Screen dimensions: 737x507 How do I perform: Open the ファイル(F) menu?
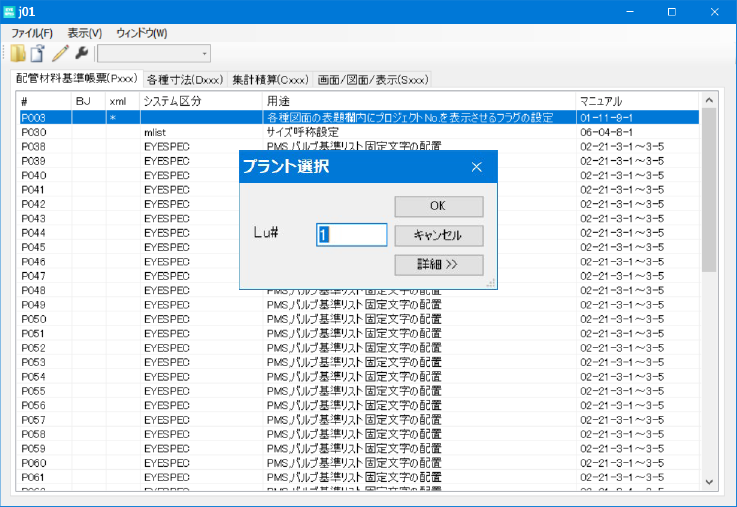tap(31, 33)
